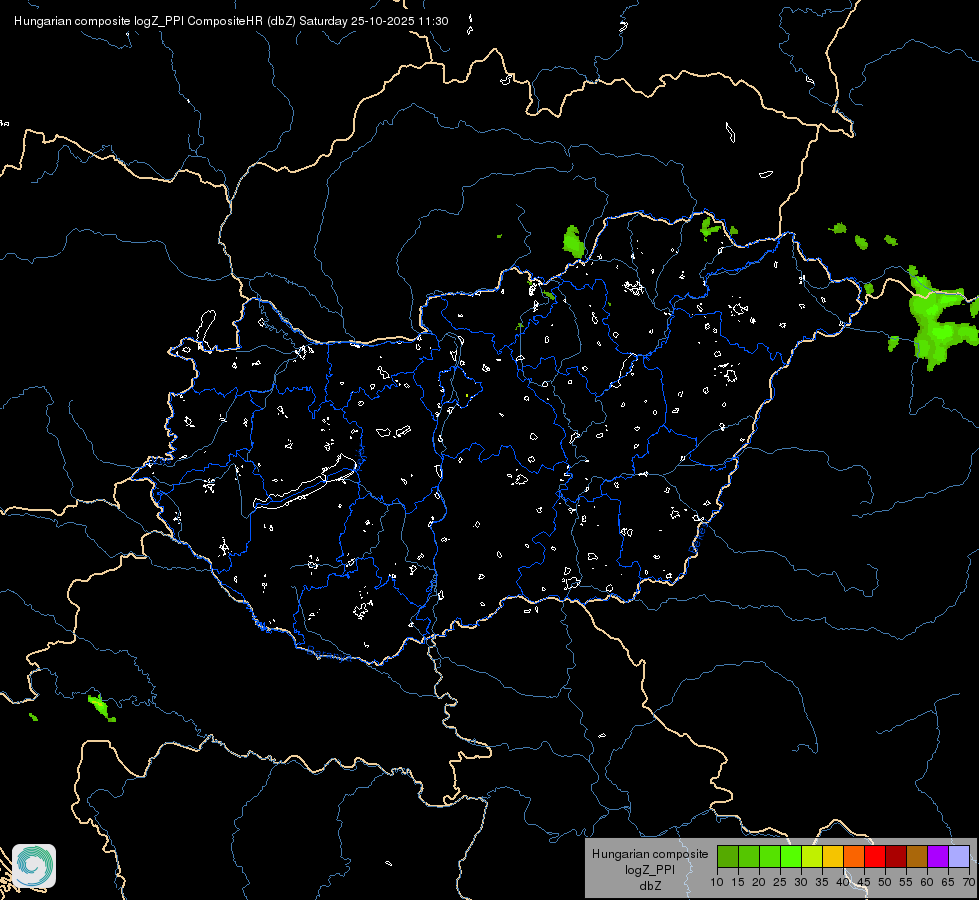Click the legend scale value '65'
The height and width of the screenshot is (900, 979).
pyautogui.click(x=948, y=882)
